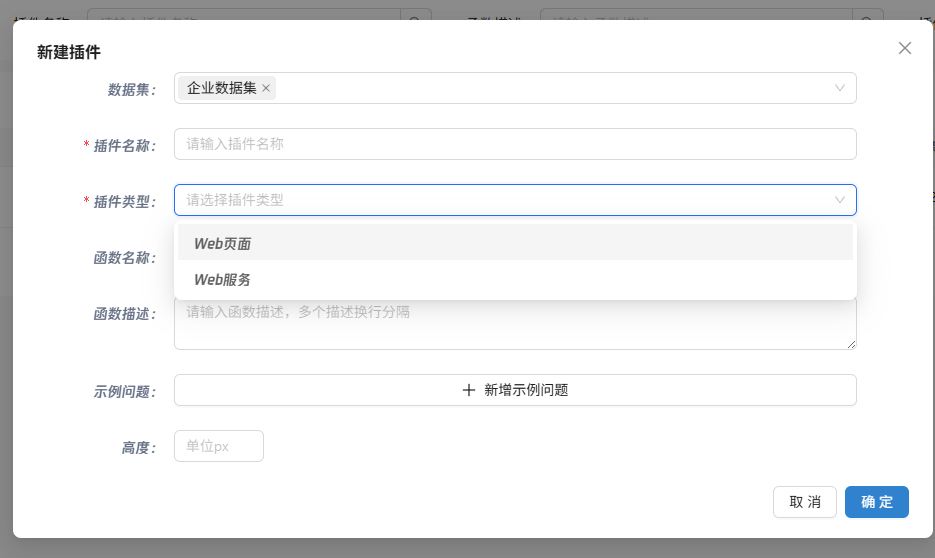Click the 取消 button
935x558 pixels.
(804, 502)
